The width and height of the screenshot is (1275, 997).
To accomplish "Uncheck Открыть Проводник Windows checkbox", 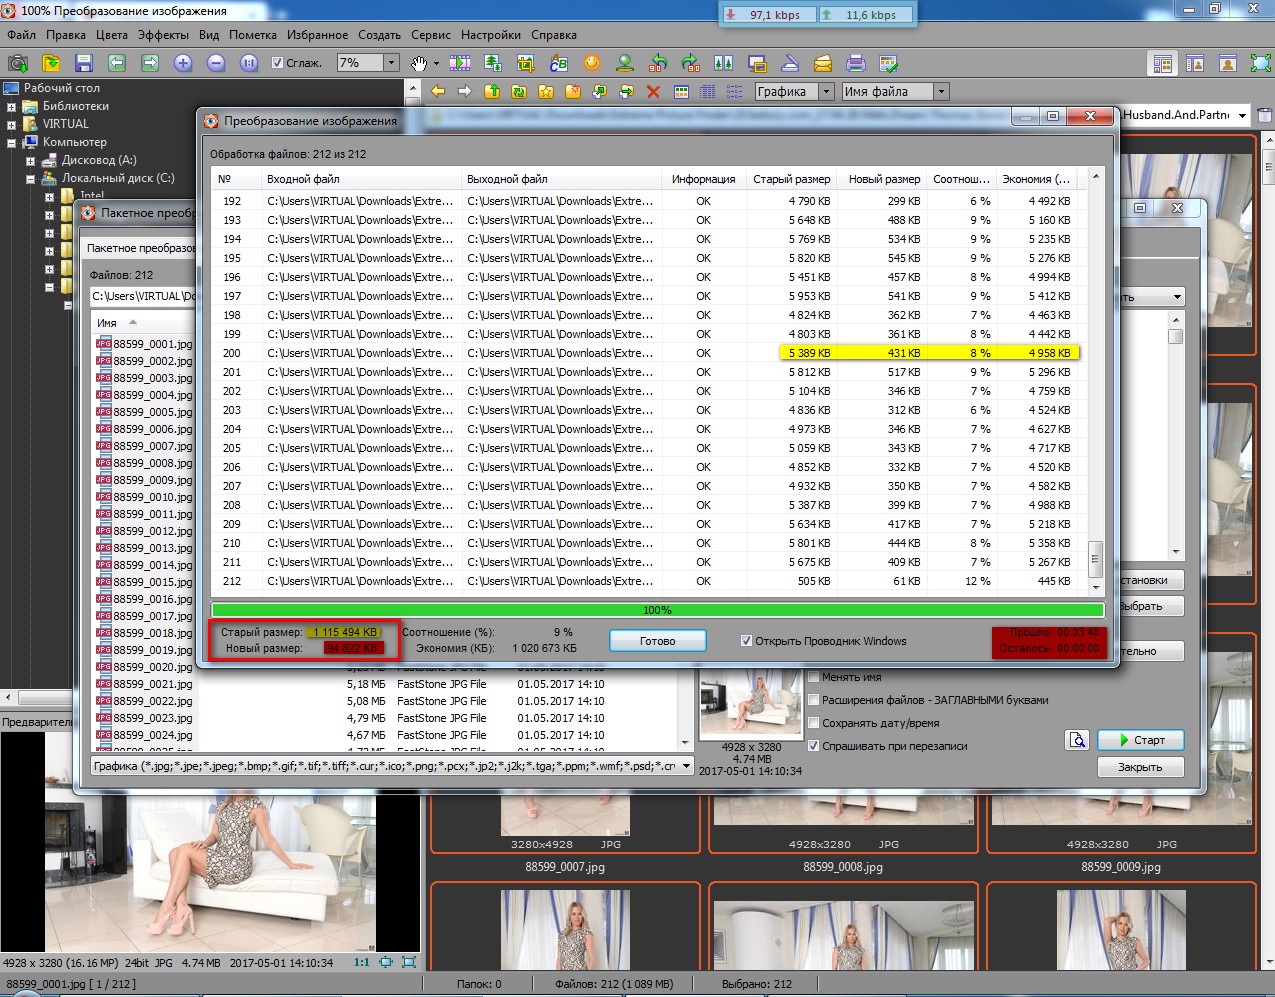I will pos(746,641).
